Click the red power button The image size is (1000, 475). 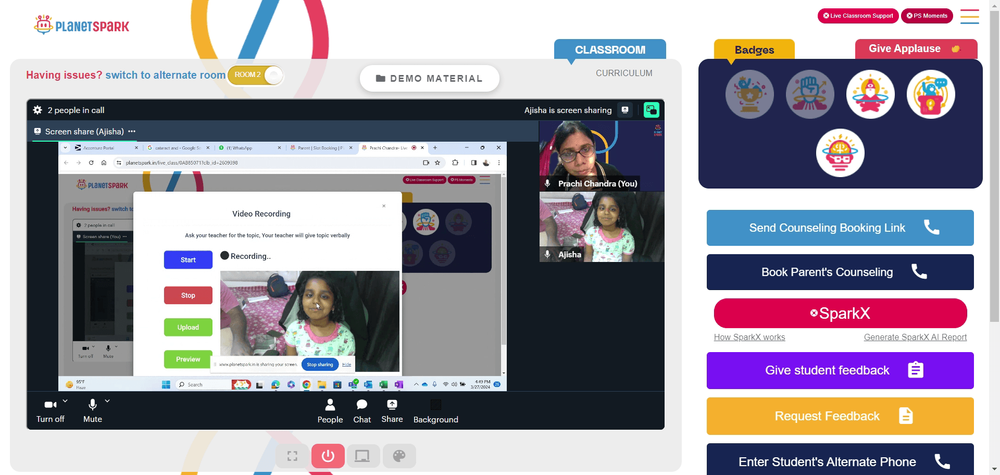(x=328, y=456)
